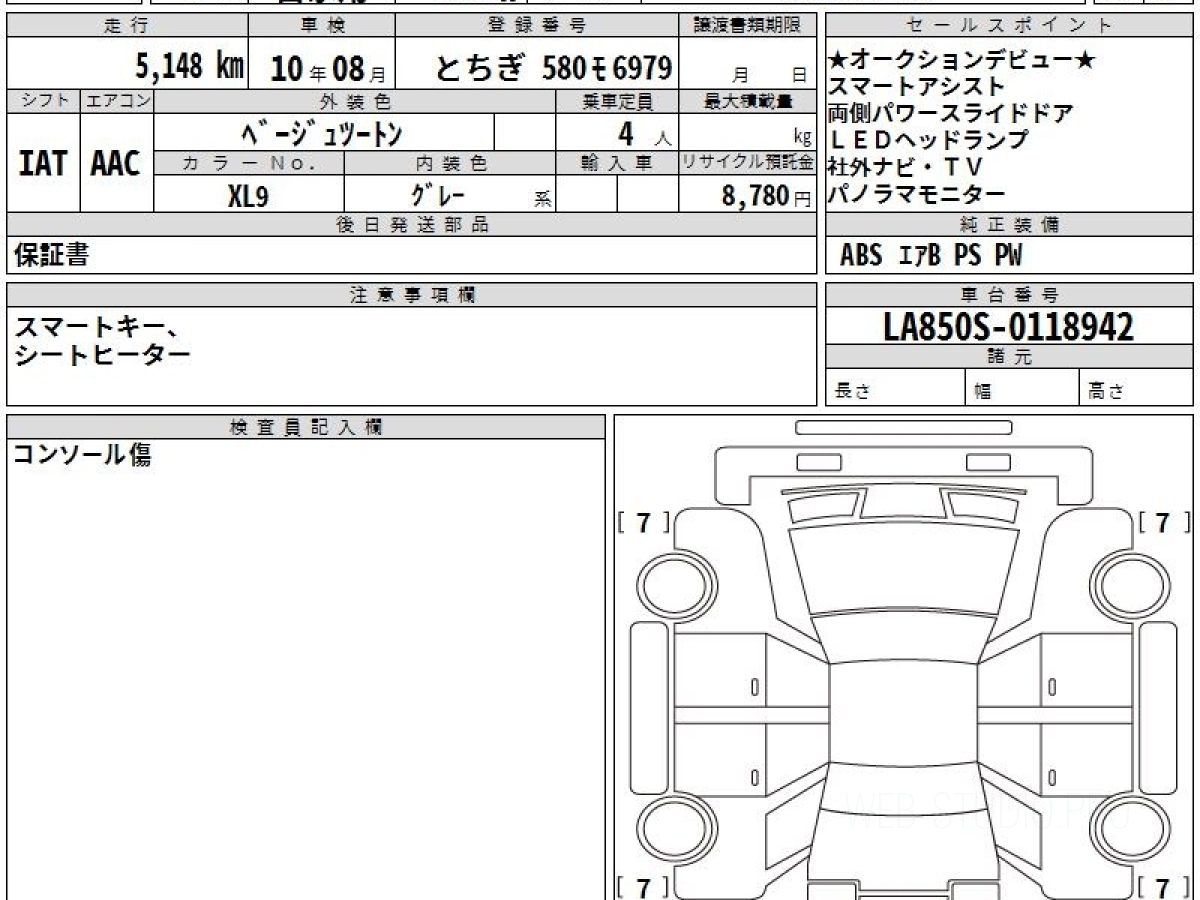The width and height of the screenshot is (1200, 900).
Task: Click the セールスポイント header
Action: pyautogui.click(x=1009, y=26)
